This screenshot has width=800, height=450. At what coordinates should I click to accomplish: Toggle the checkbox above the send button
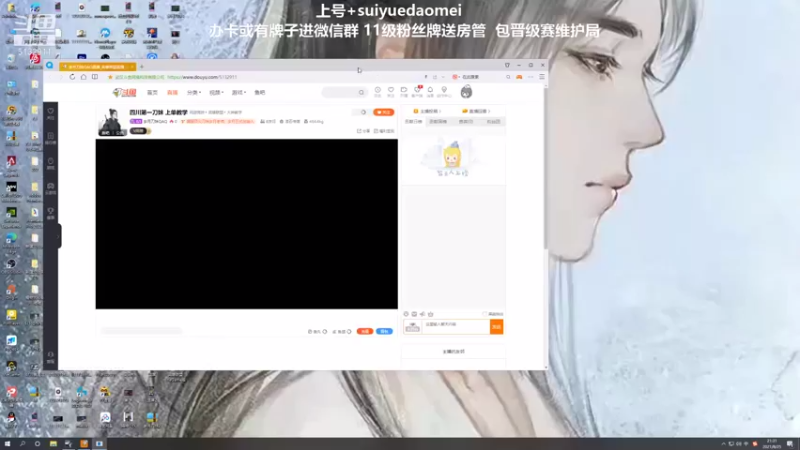485,314
